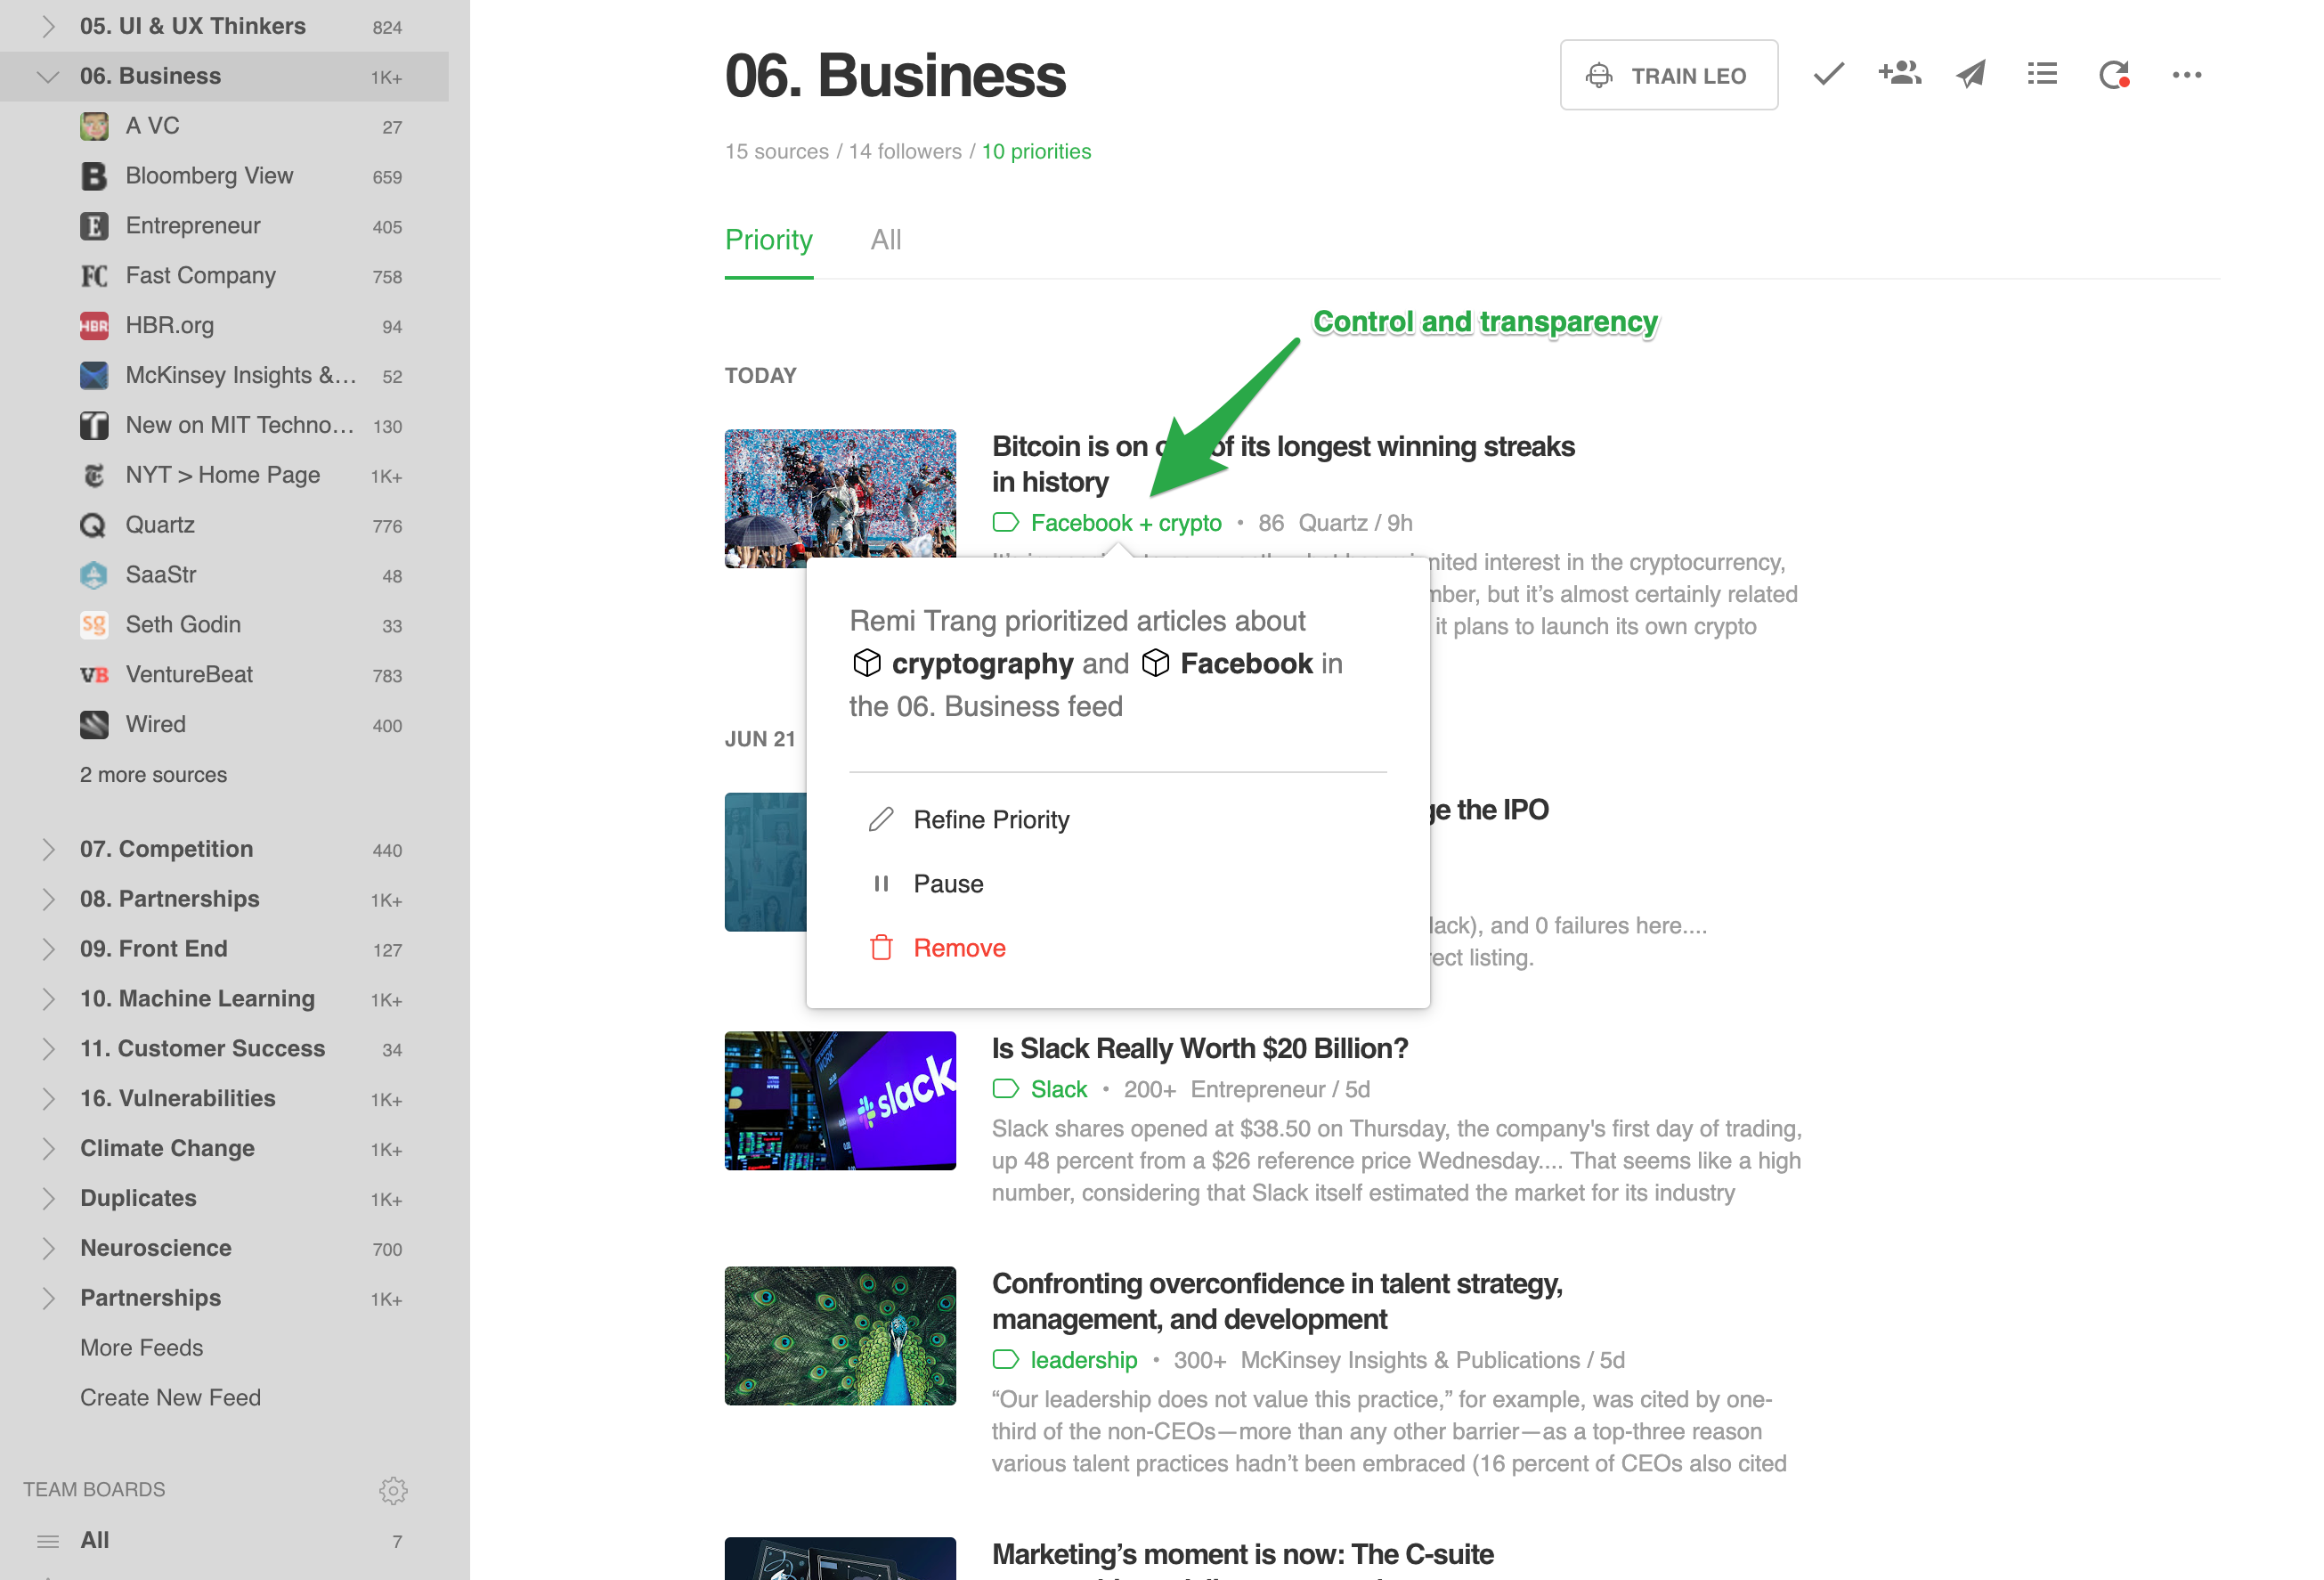Select the A VC source icon

click(94, 126)
